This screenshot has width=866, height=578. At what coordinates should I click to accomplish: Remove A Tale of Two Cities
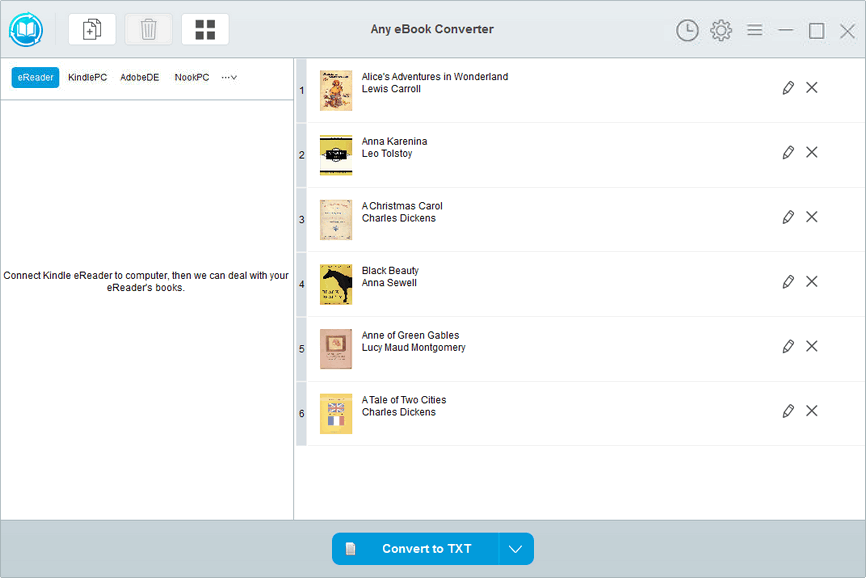point(811,411)
